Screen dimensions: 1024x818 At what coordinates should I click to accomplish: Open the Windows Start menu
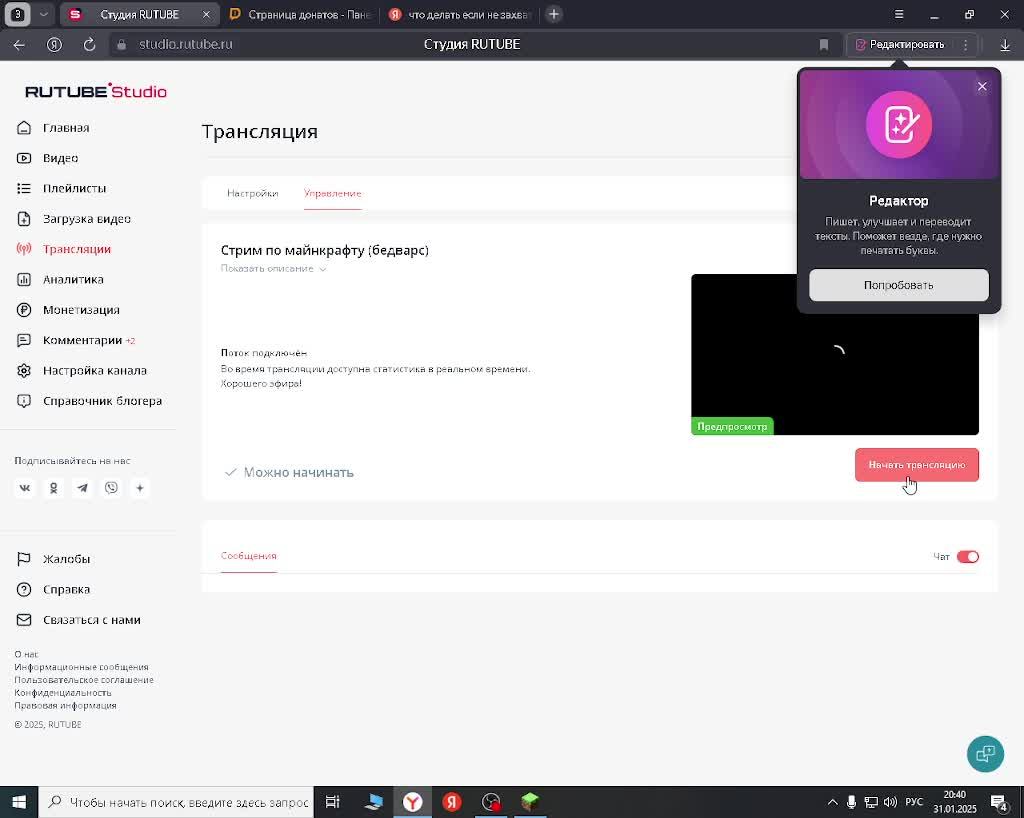click(x=19, y=802)
